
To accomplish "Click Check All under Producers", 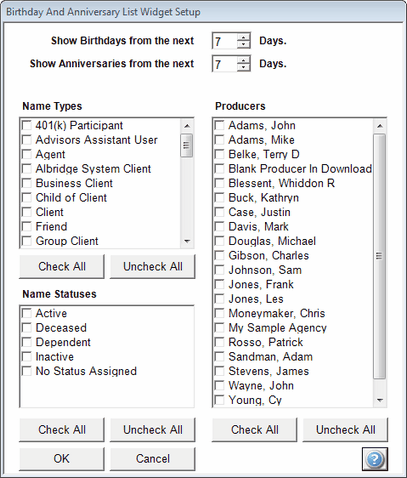I will tap(254, 430).
